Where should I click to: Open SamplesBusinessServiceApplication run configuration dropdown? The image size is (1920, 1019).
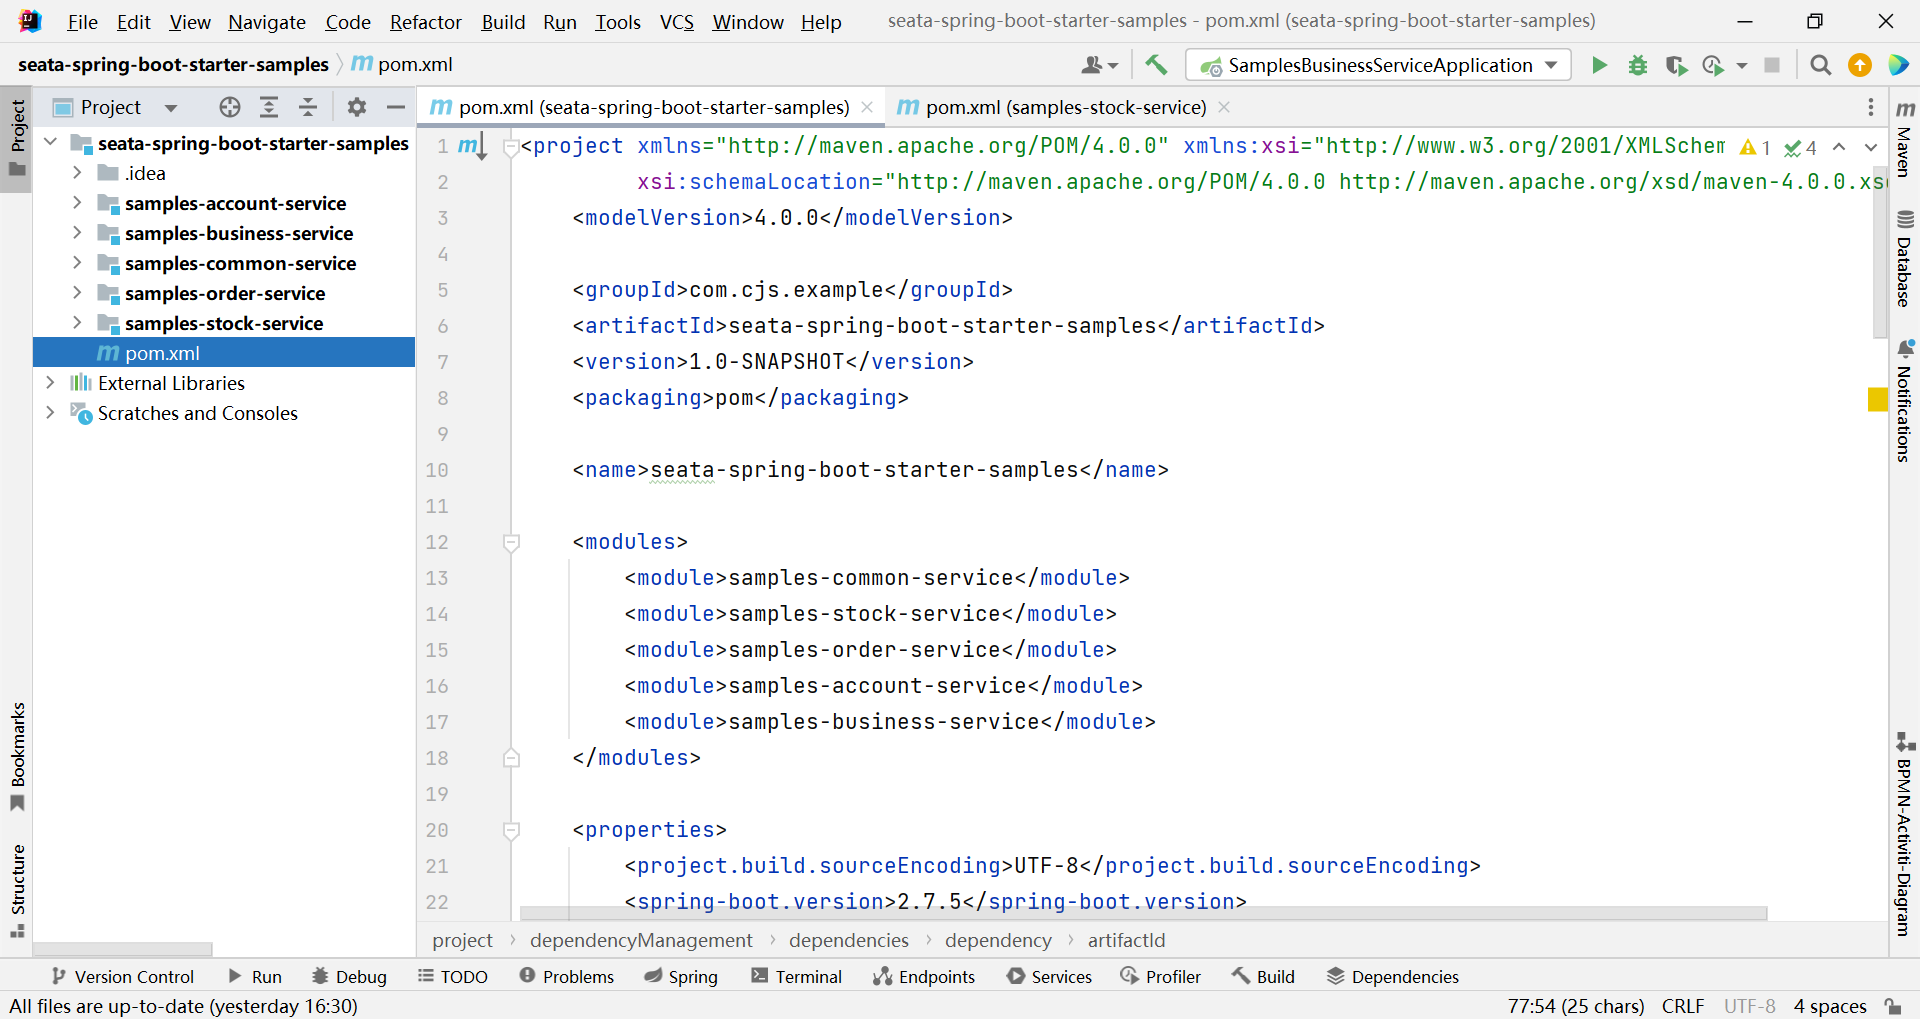point(1378,65)
